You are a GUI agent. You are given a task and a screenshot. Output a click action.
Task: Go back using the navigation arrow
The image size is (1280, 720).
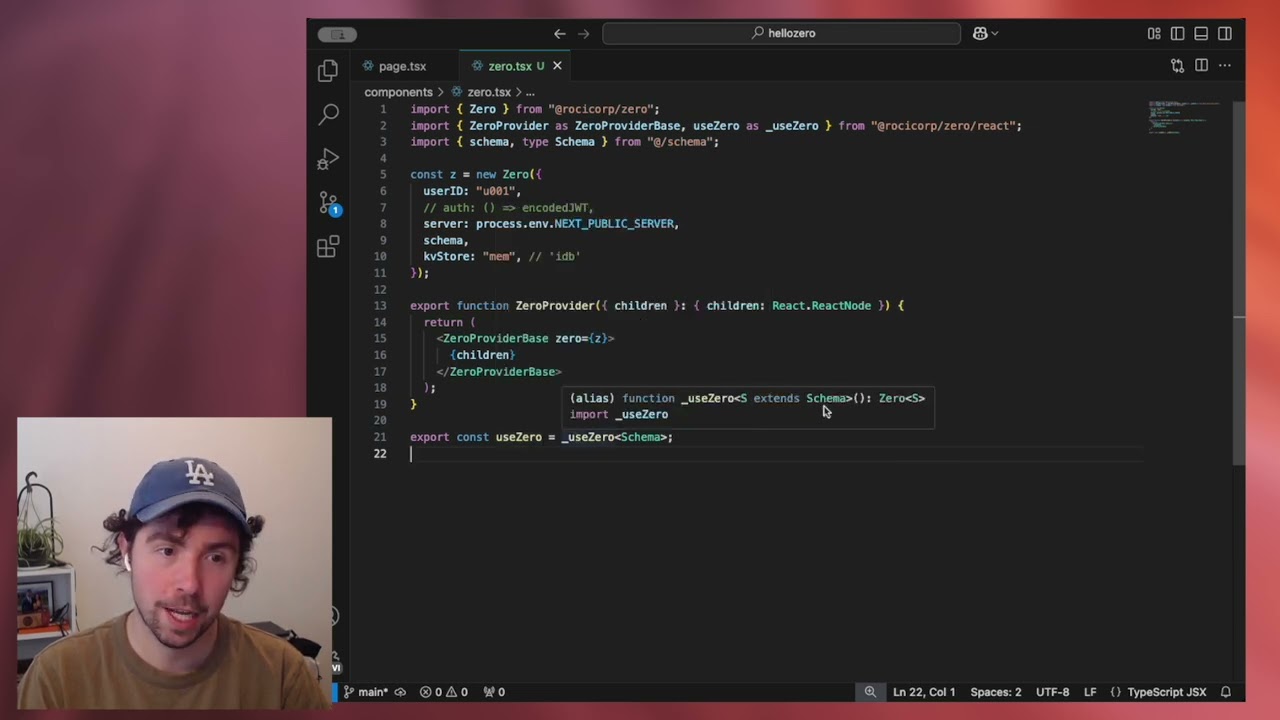[560, 33]
